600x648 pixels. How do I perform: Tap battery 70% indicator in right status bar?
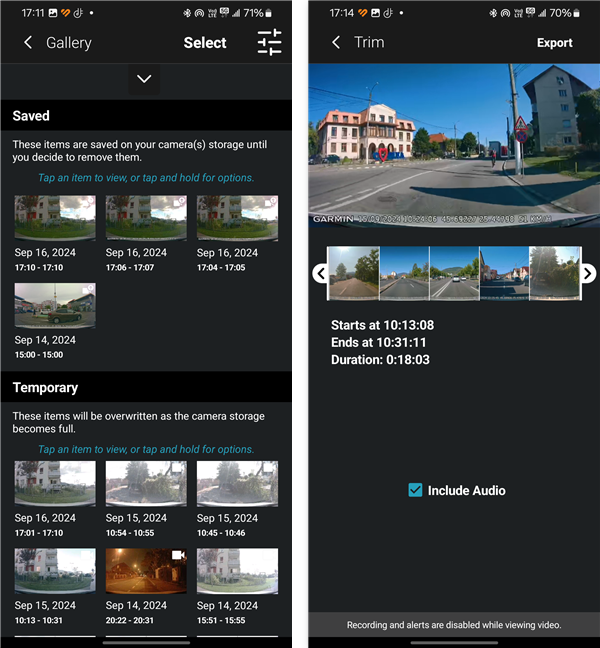(x=564, y=13)
